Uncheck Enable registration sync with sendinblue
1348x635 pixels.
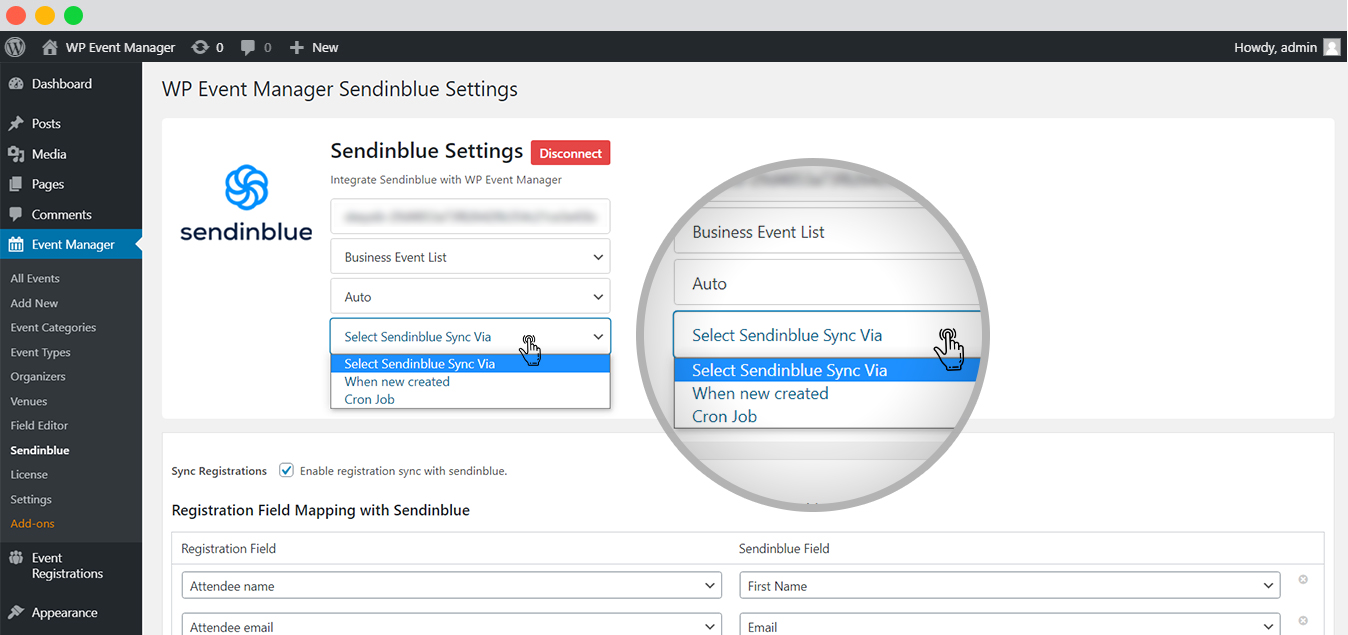click(286, 470)
